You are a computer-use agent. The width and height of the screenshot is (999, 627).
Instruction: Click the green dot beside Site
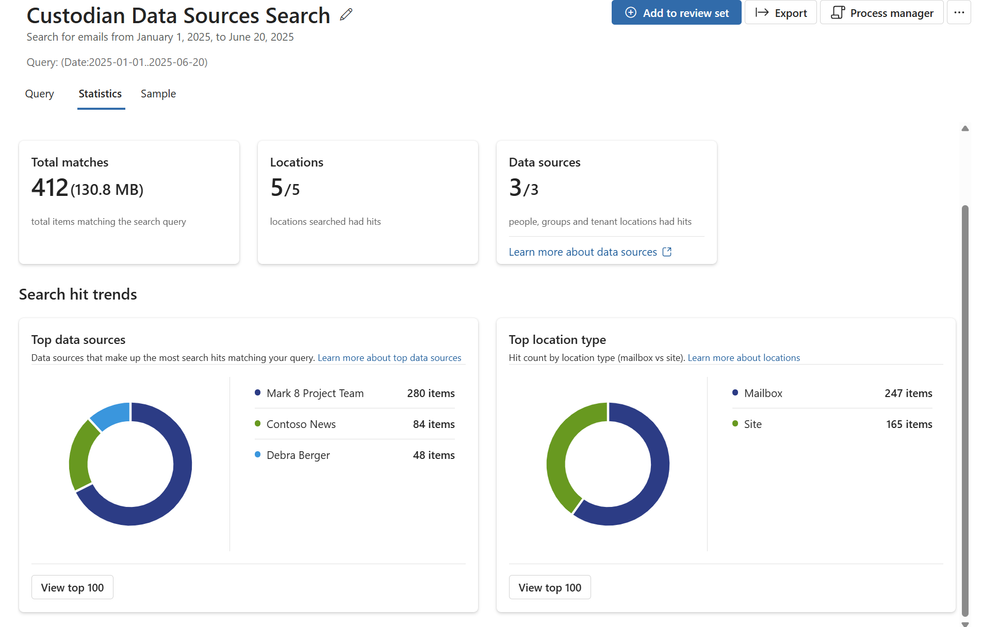[736, 424]
